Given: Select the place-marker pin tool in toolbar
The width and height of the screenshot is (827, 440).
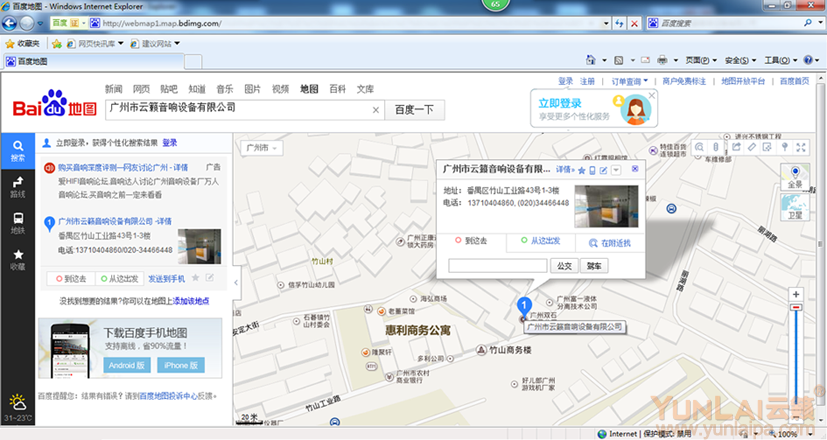Looking at the screenshot, I should (x=785, y=147).
